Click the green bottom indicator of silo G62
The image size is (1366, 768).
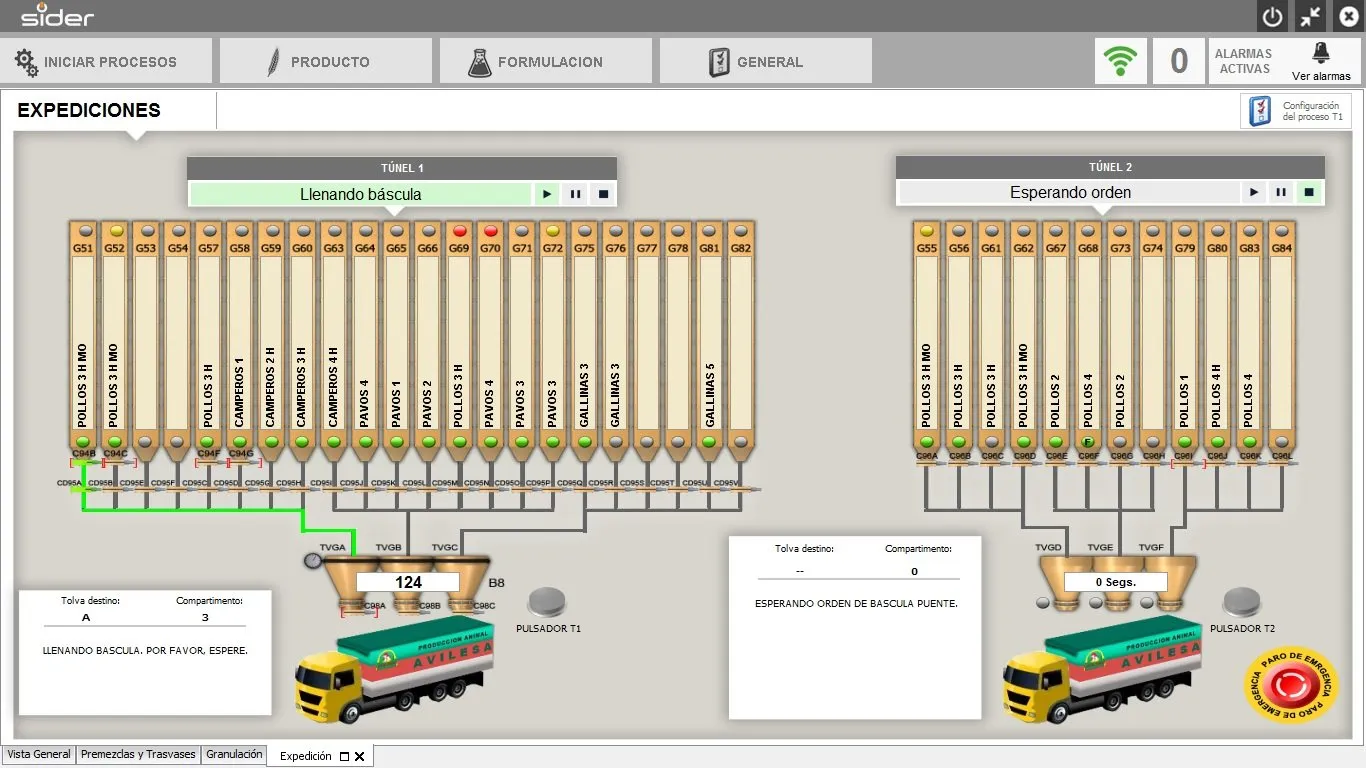[1023, 441]
